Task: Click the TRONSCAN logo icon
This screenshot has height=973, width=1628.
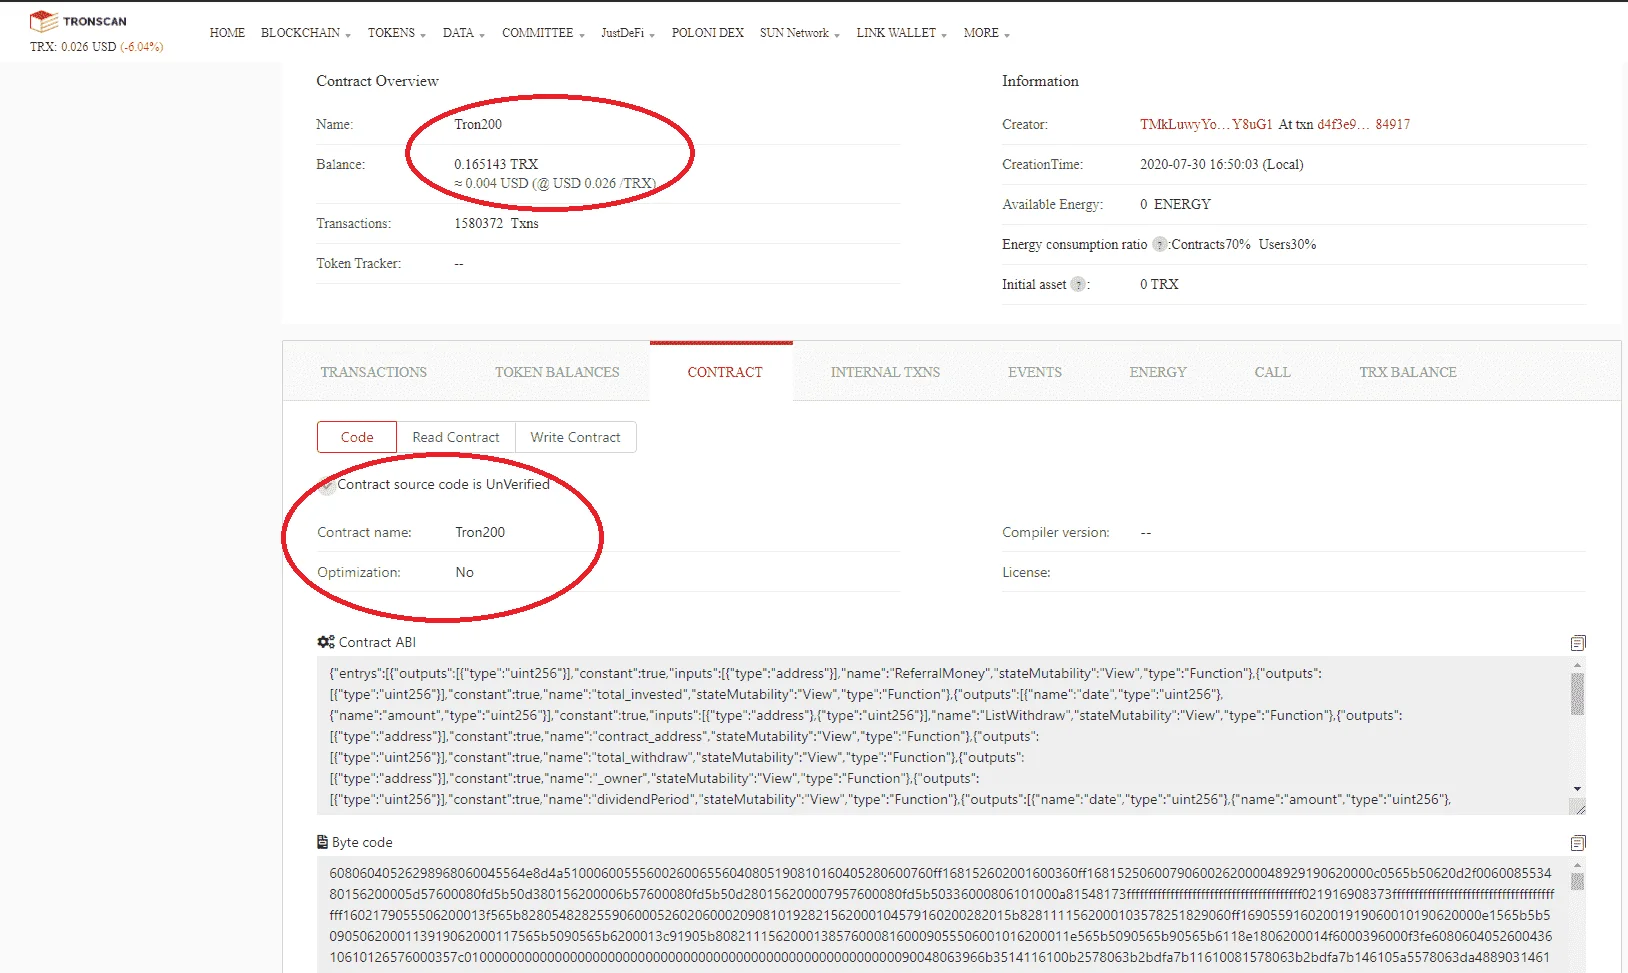Action: point(44,20)
